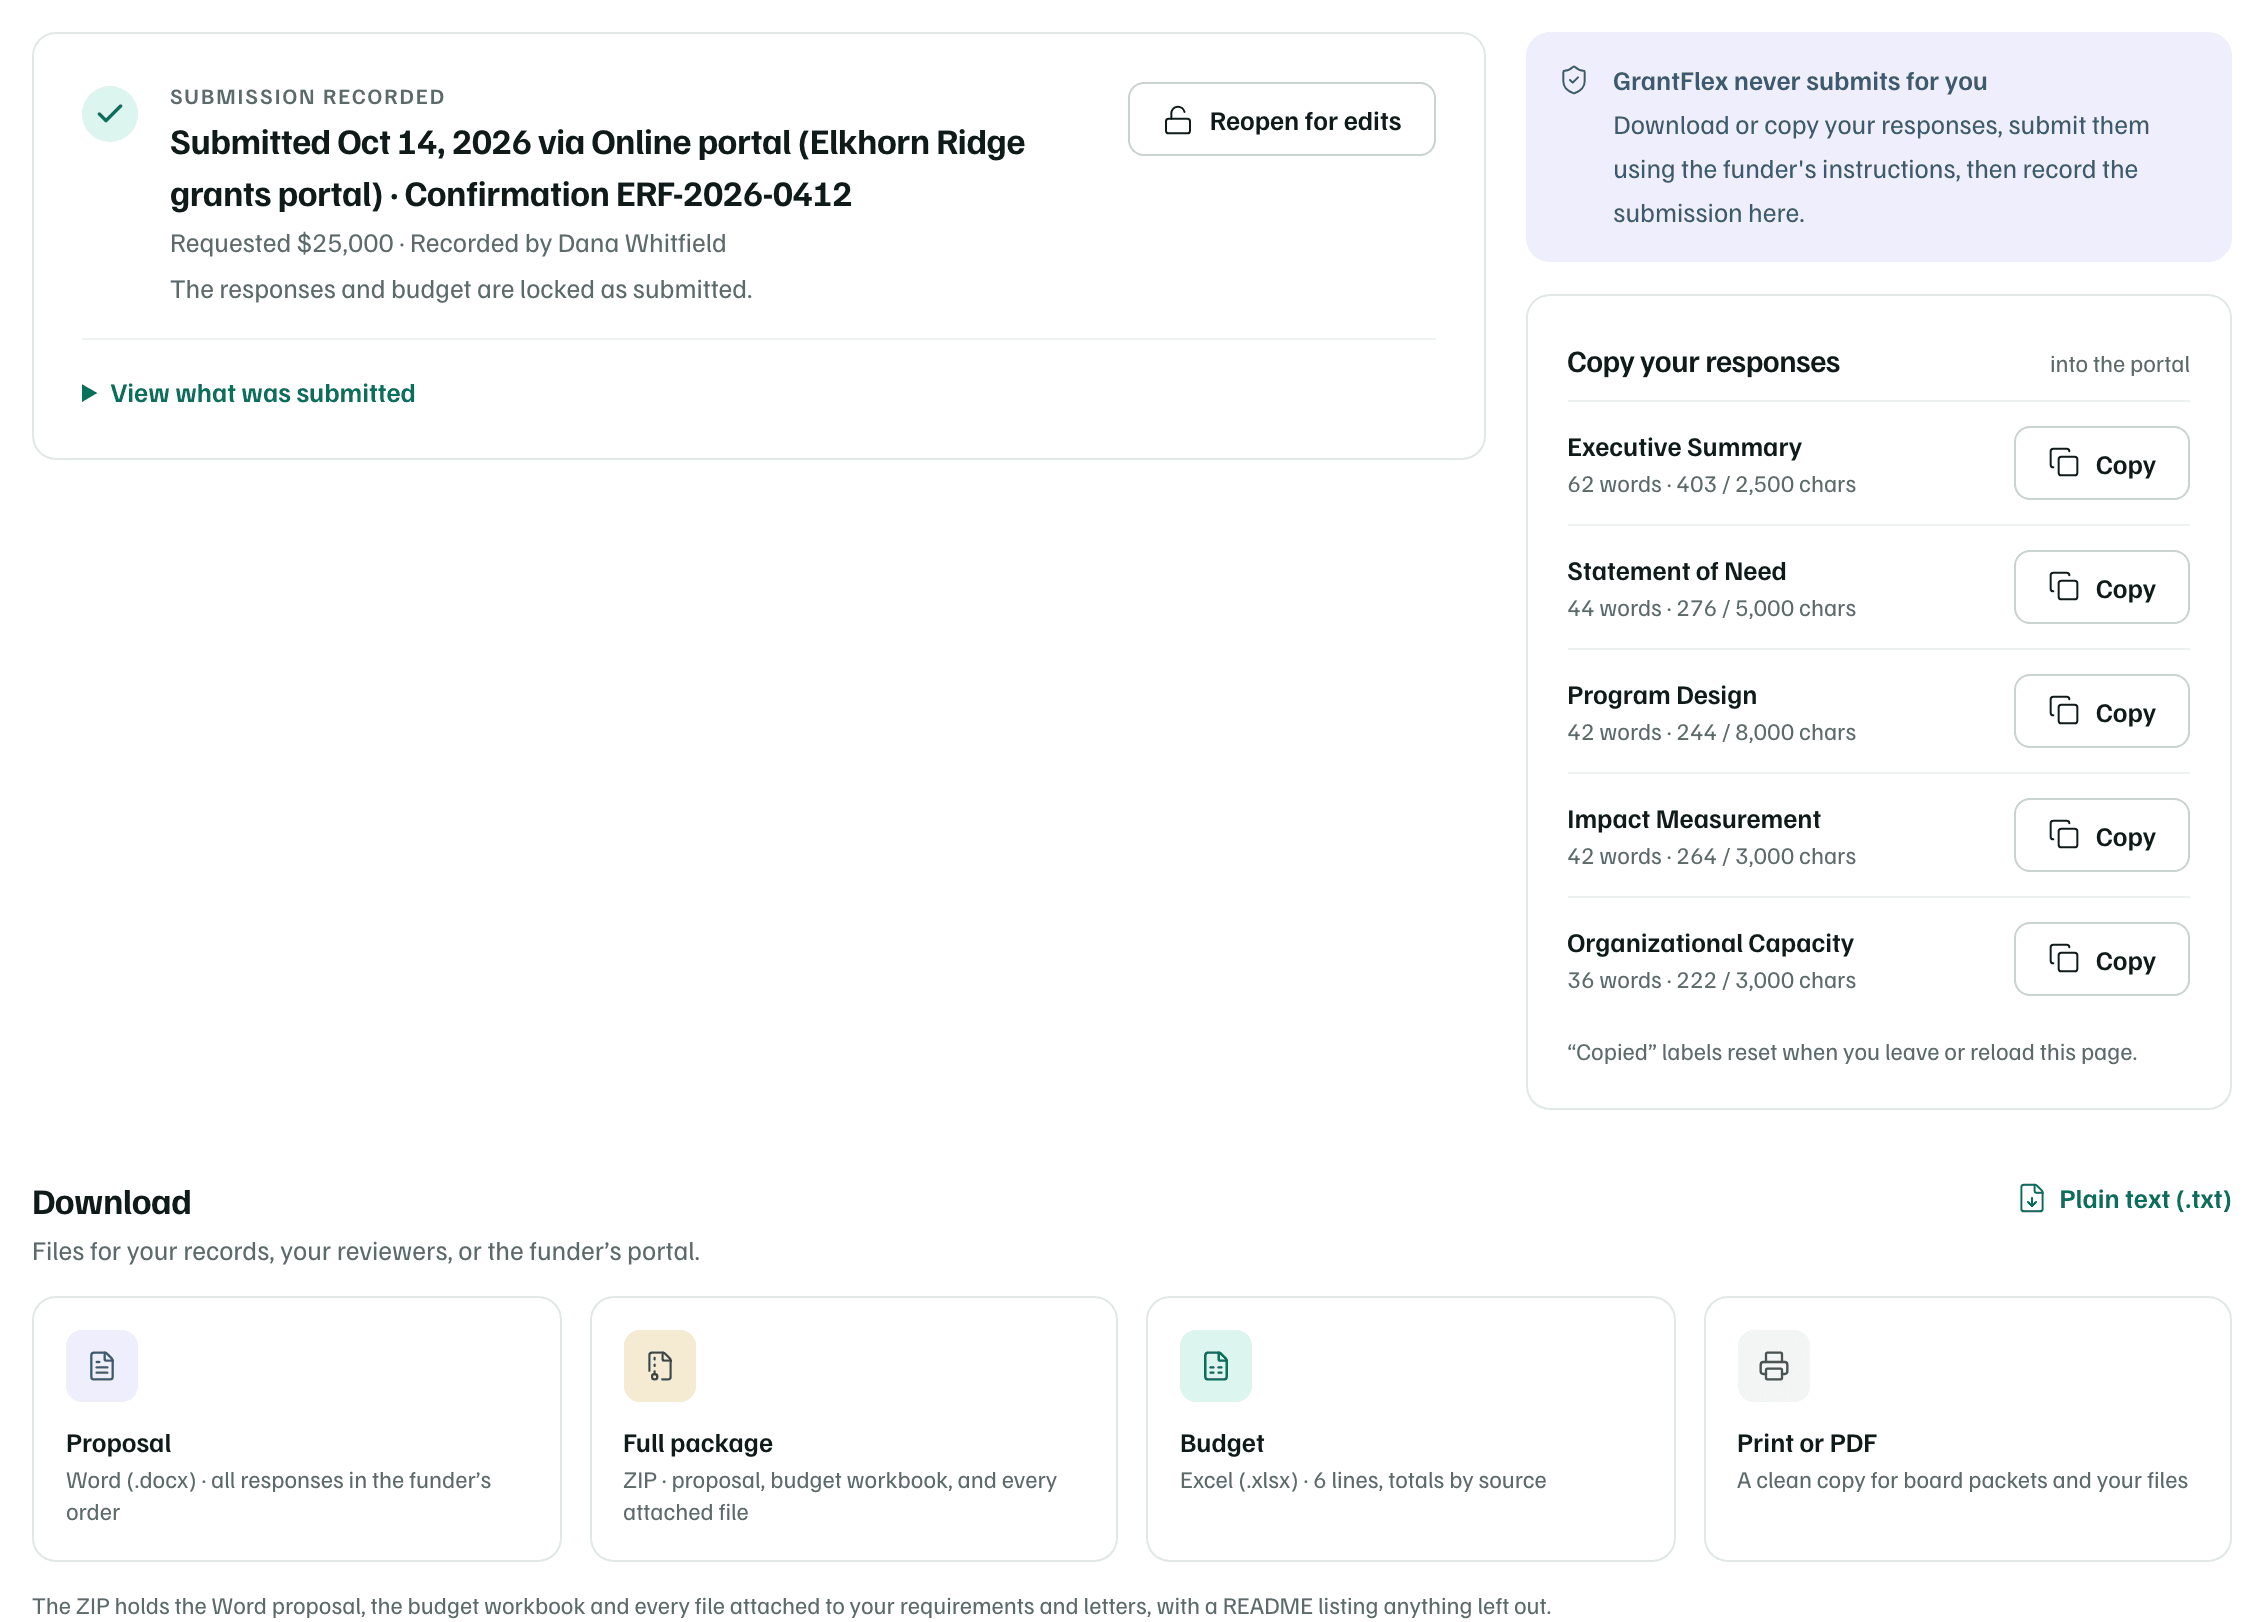The image size is (2264, 1622).
Task: Click "GrantFlex never submits for you" heading
Action: [x=1800, y=81]
